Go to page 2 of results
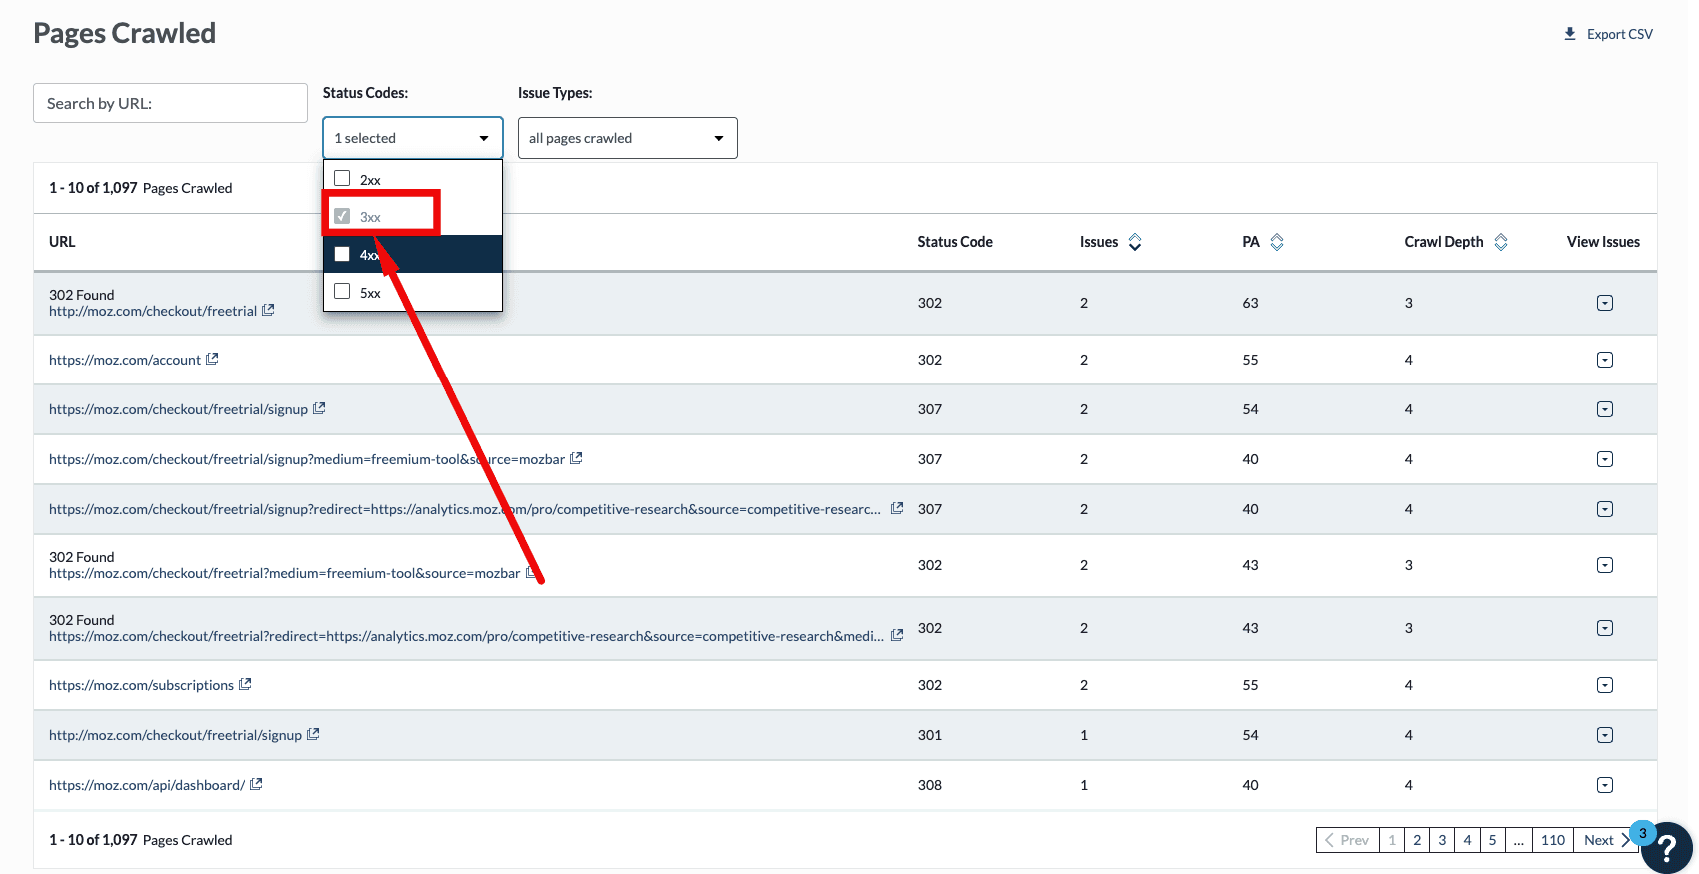This screenshot has height=874, width=1699. click(1417, 840)
